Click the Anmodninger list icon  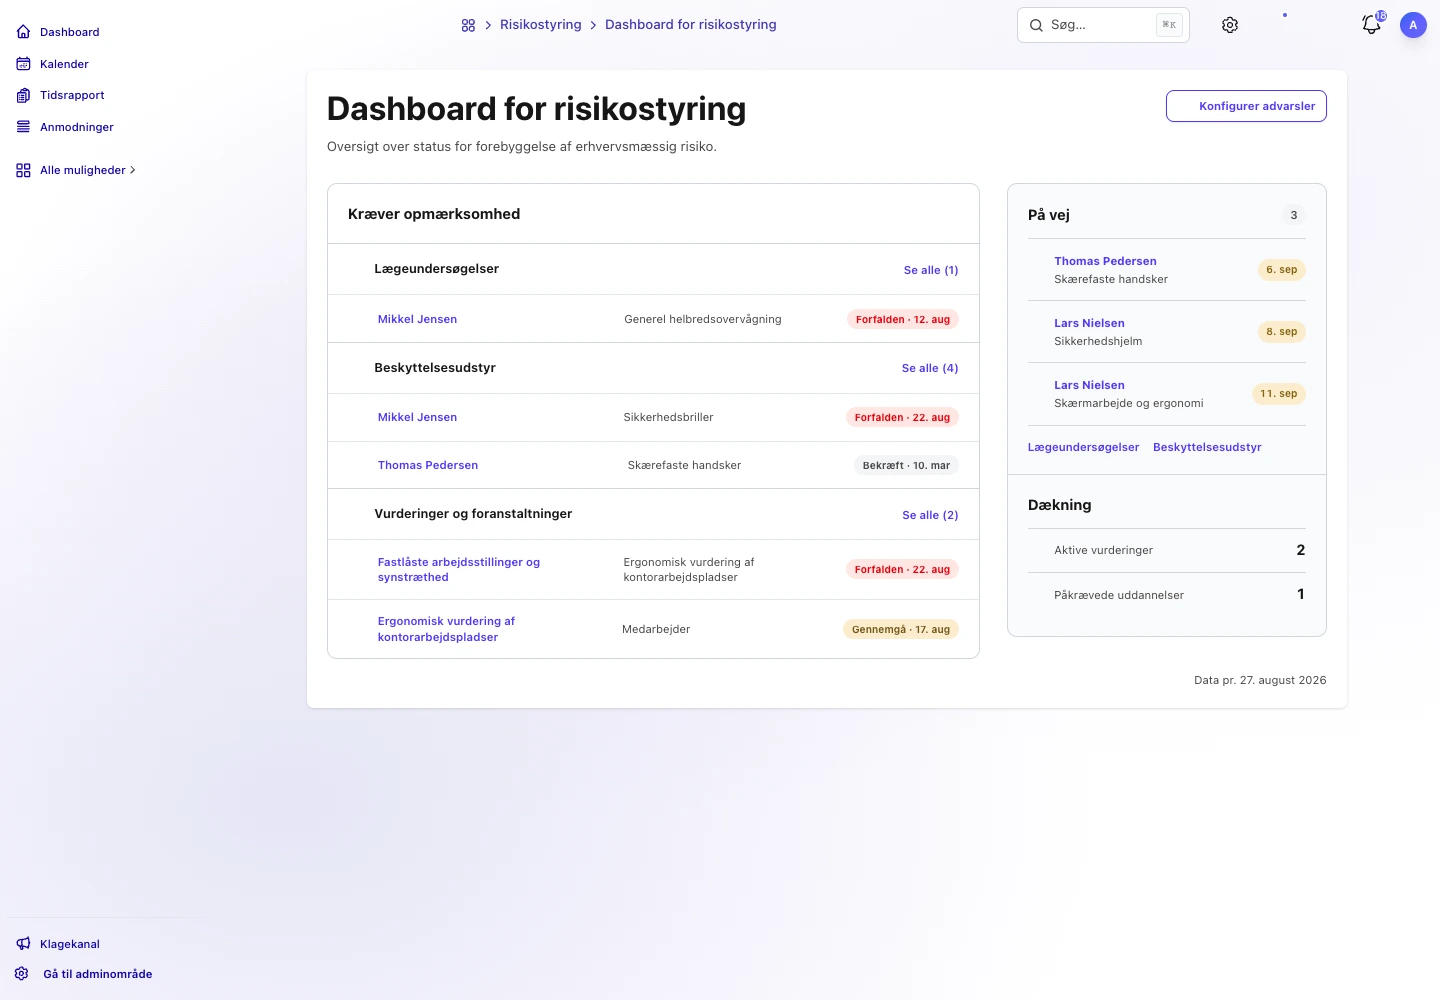[23, 127]
